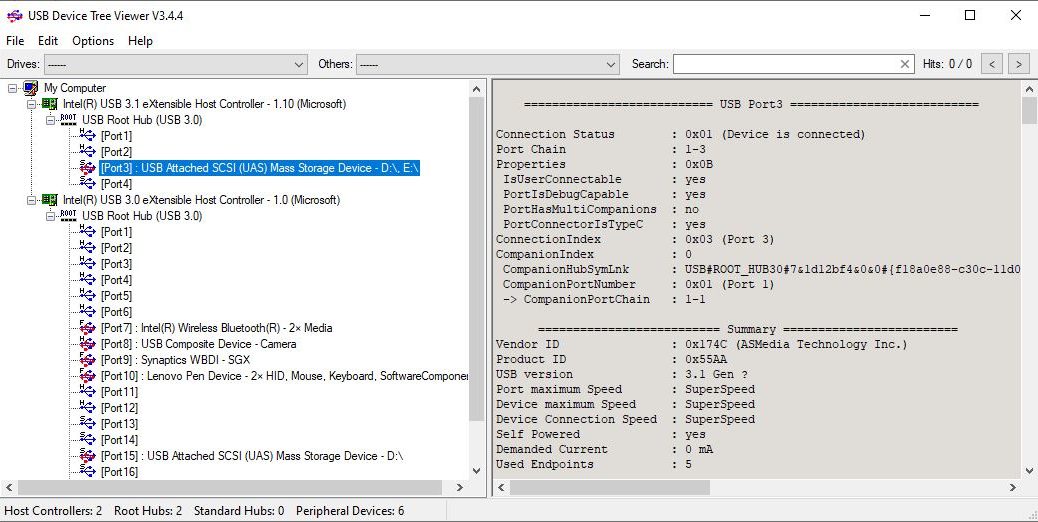The width and height of the screenshot is (1038, 522).
Task: Click Vendor ID 0x174C ASMedia line
Action: point(702,344)
